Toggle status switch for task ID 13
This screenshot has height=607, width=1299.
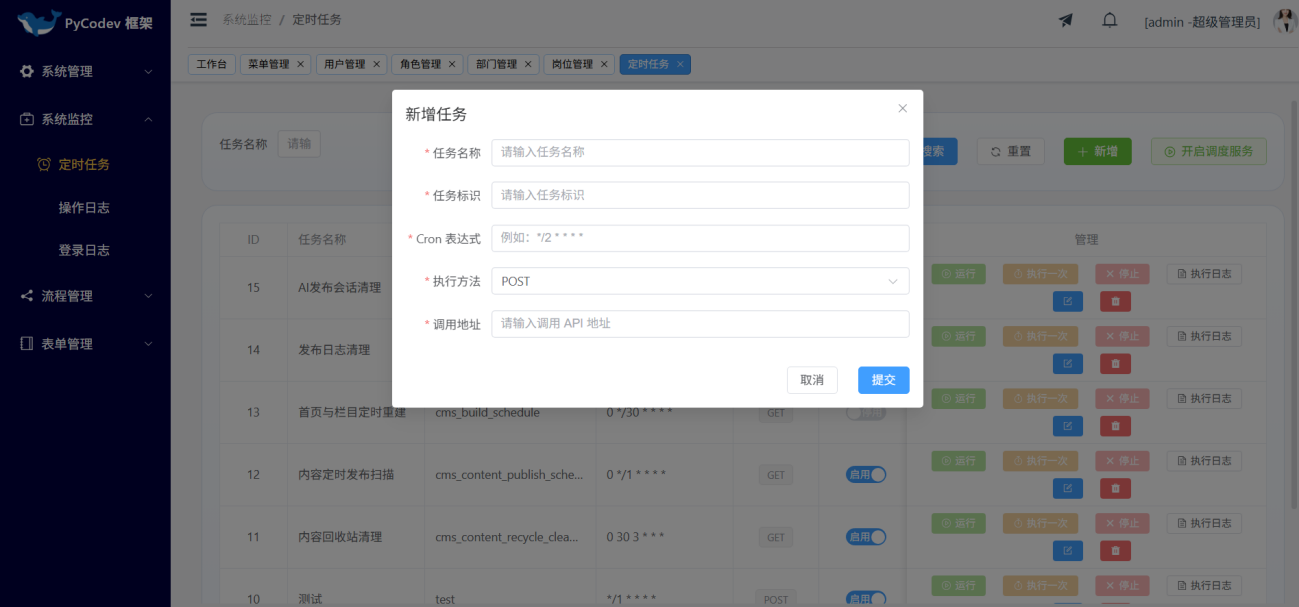(866, 412)
